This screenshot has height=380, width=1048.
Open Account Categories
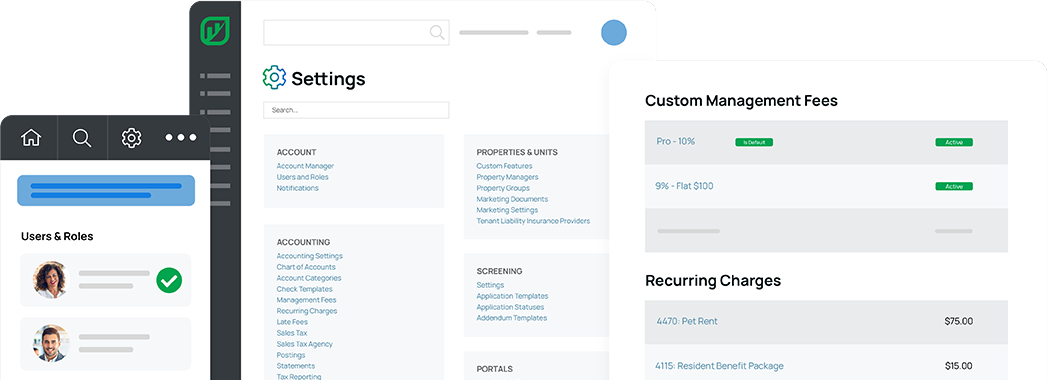coord(309,278)
